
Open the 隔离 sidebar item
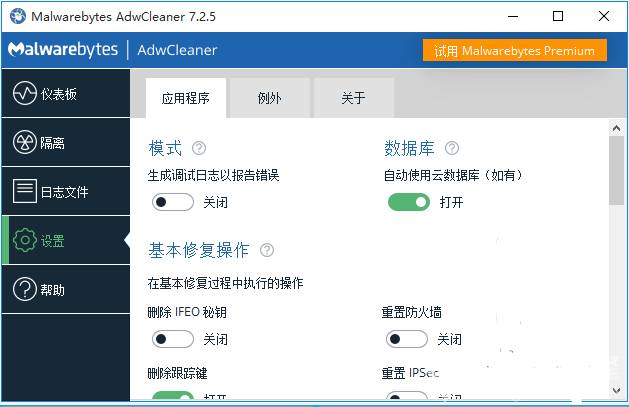tap(66, 142)
